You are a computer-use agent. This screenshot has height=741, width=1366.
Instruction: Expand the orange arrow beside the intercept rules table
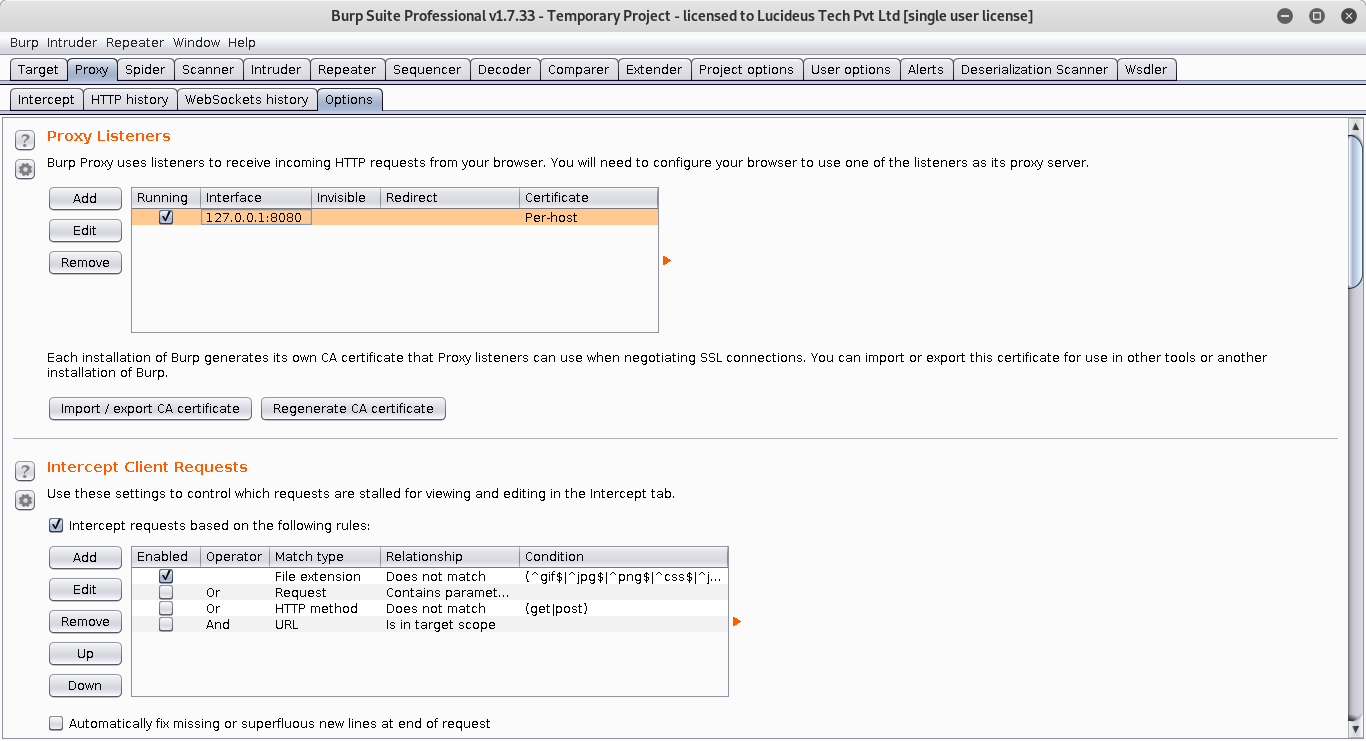pos(737,622)
